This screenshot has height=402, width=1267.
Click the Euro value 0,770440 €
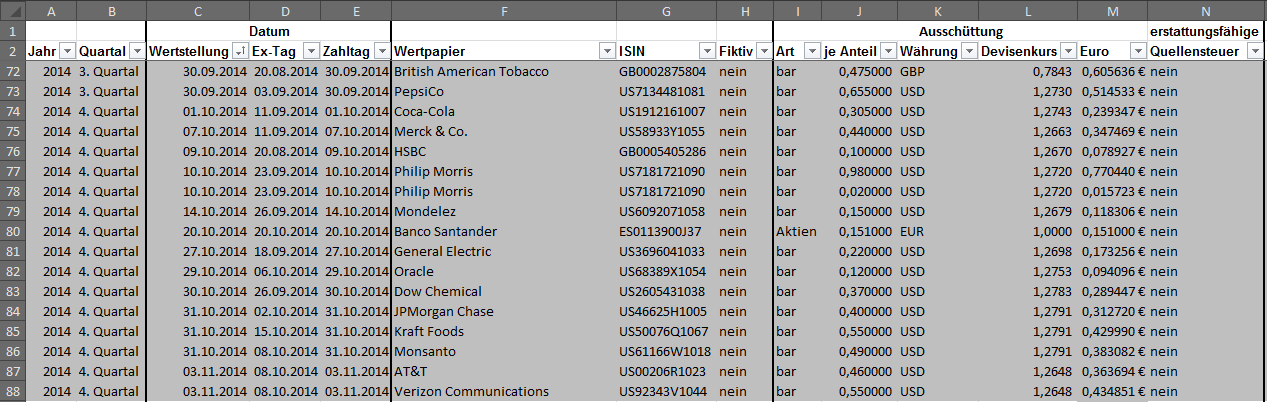pyautogui.click(x=1113, y=172)
